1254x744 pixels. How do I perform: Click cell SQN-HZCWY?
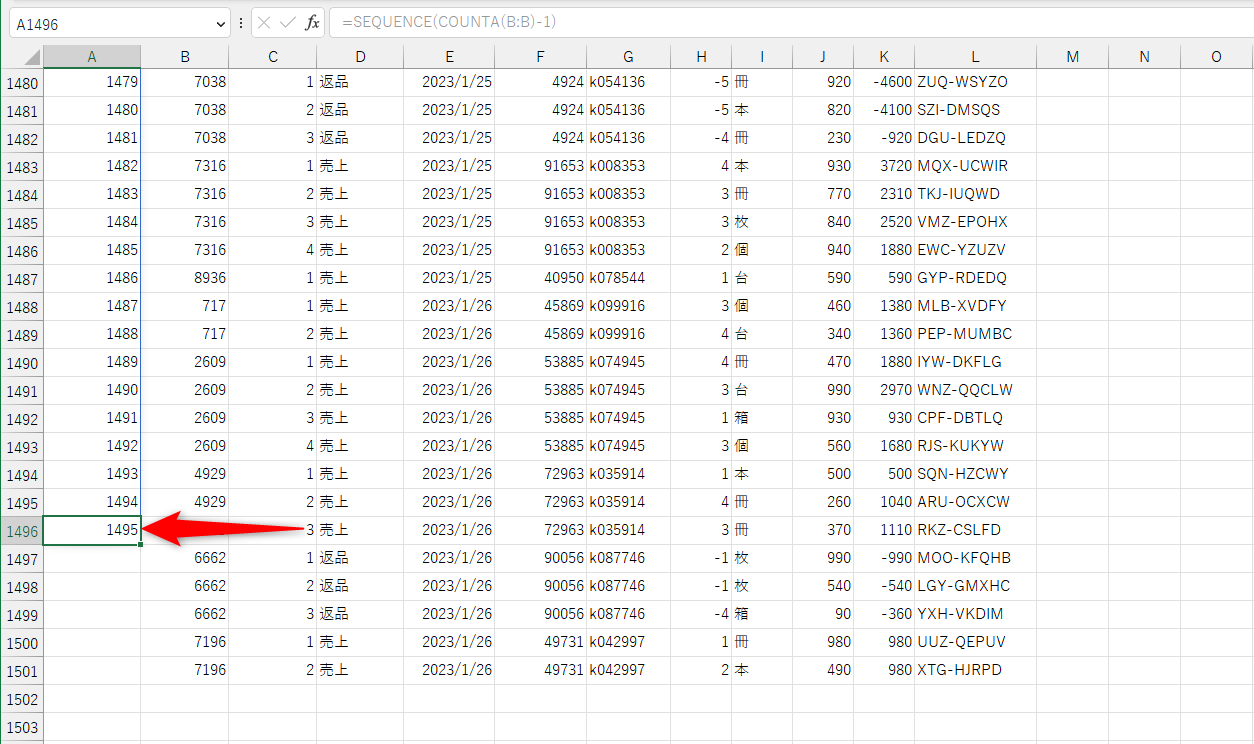976,474
